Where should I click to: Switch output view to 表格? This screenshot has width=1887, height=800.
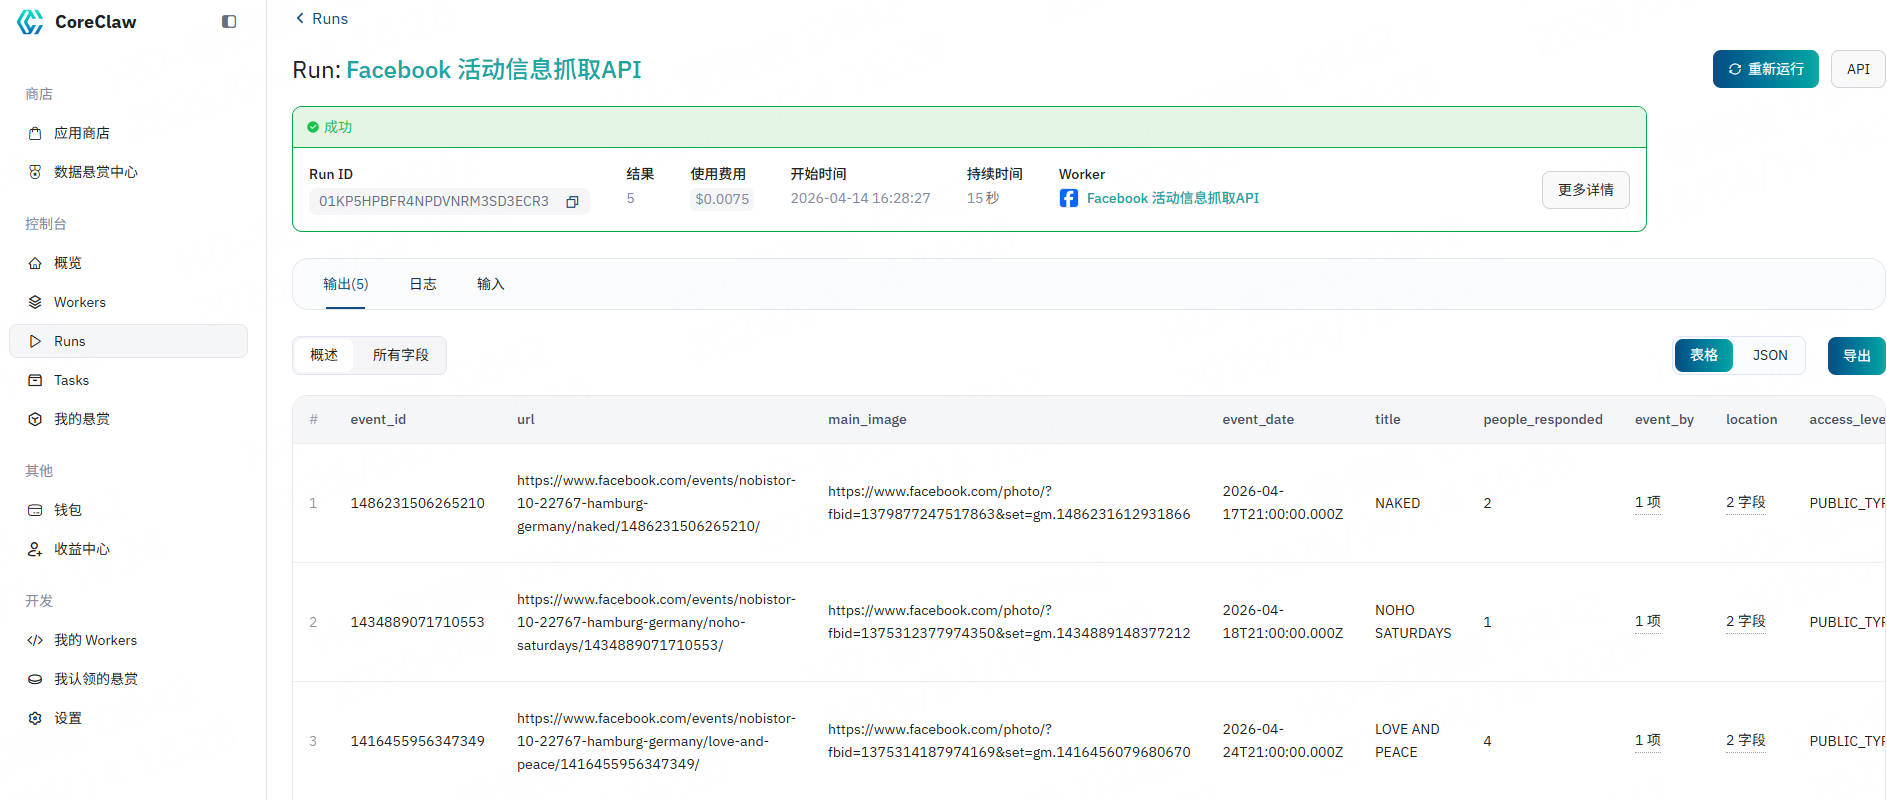click(x=1703, y=355)
